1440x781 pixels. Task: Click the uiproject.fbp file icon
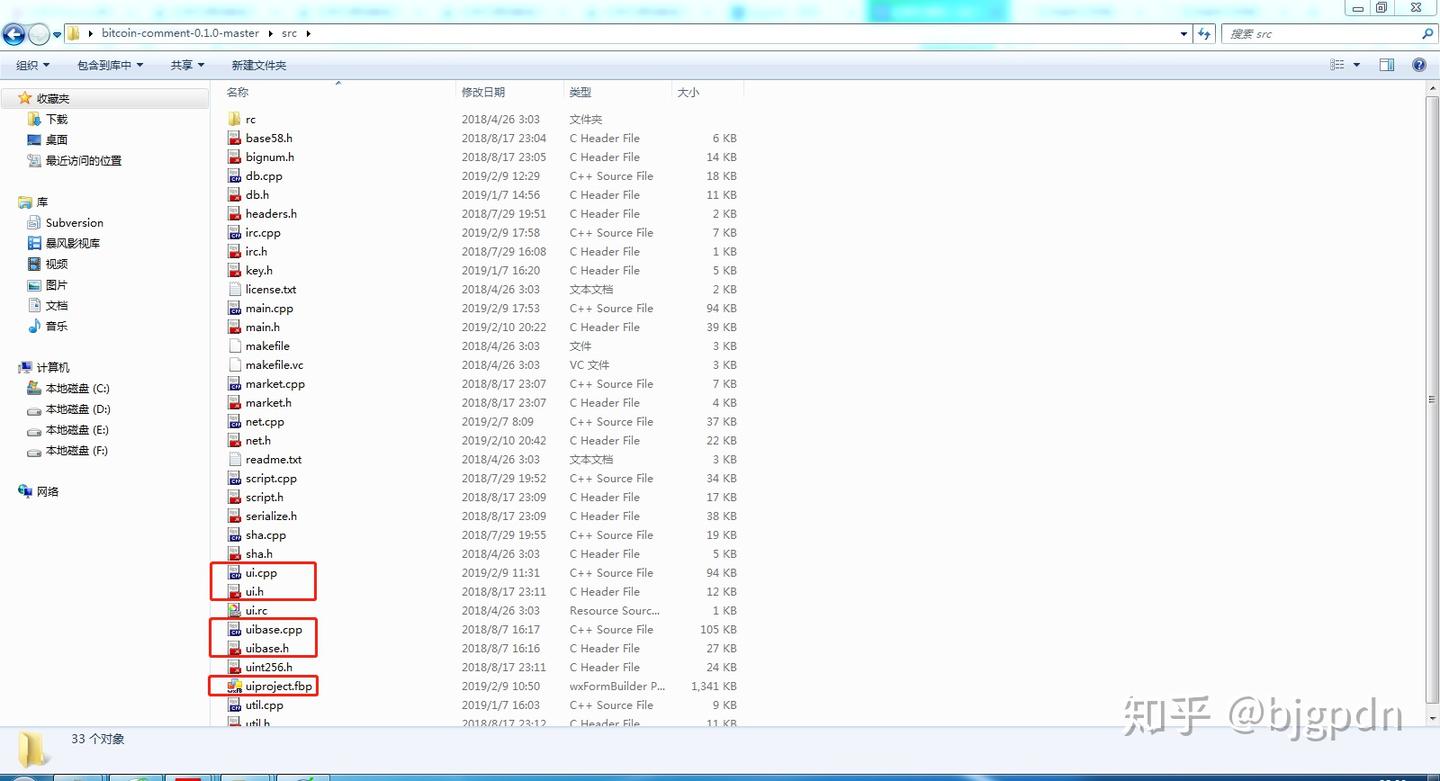(x=234, y=686)
